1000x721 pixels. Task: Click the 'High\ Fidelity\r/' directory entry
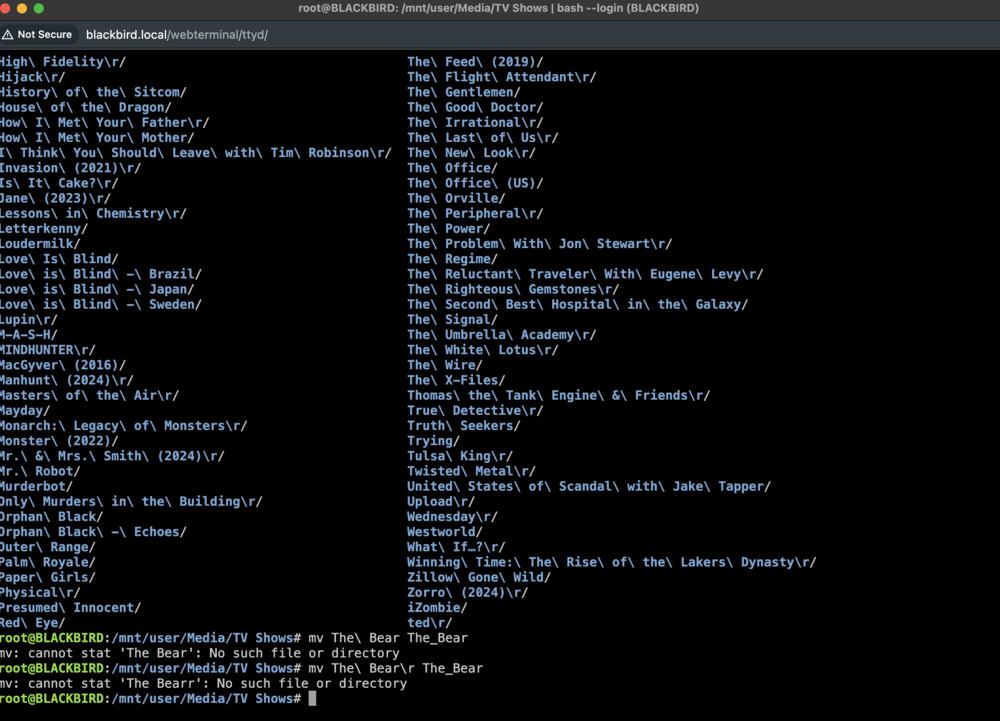click(62, 62)
